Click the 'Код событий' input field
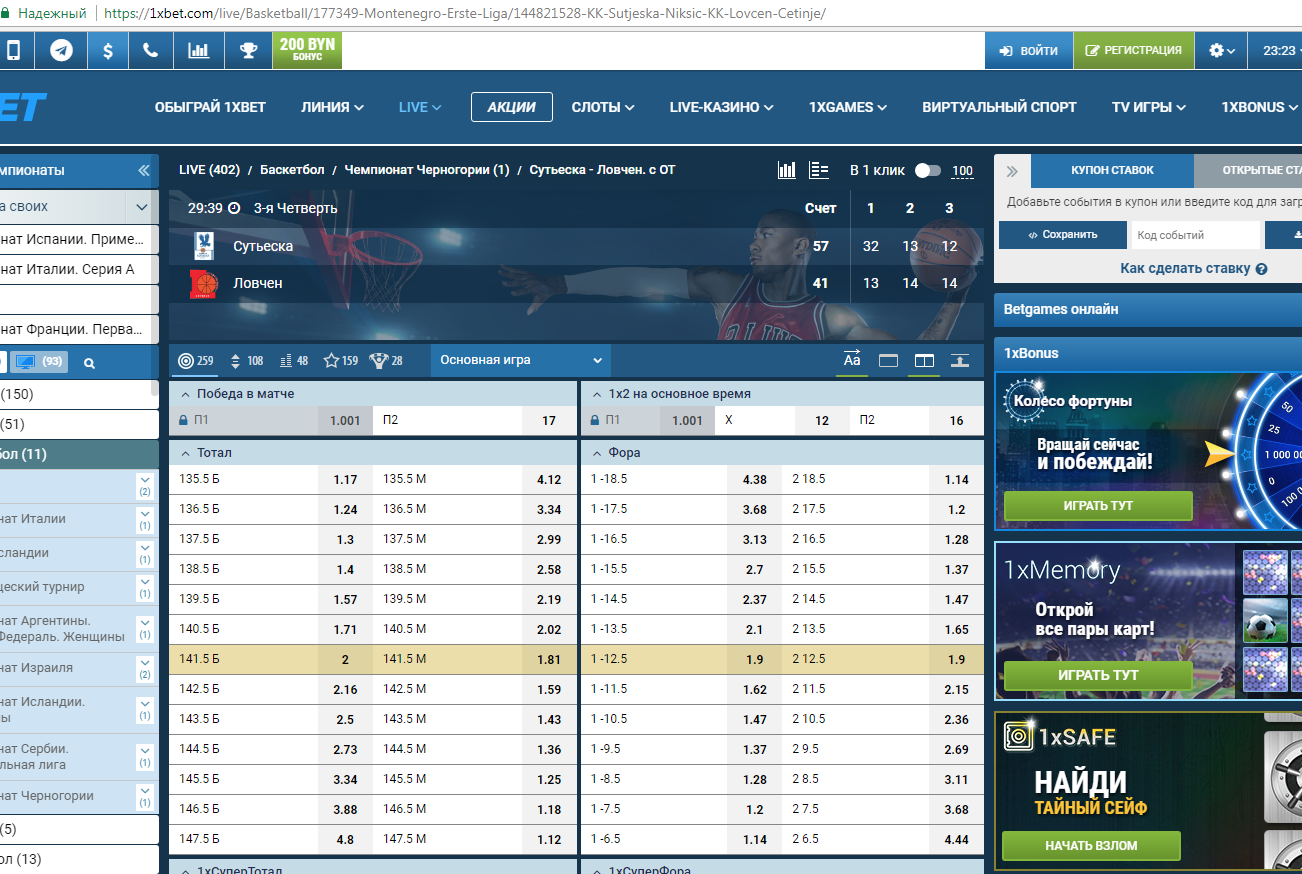Image resolution: width=1302 pixels, height=874 pixels. click(1195, 235)
